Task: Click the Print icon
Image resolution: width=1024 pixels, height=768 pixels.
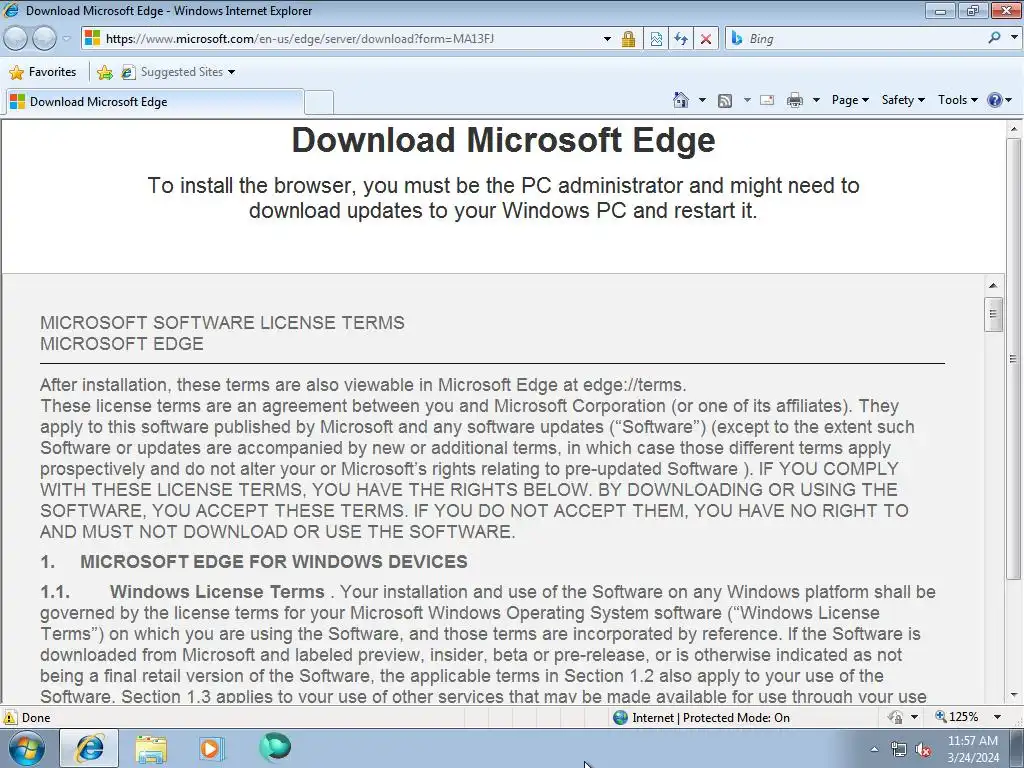Action: pos(794,100)
